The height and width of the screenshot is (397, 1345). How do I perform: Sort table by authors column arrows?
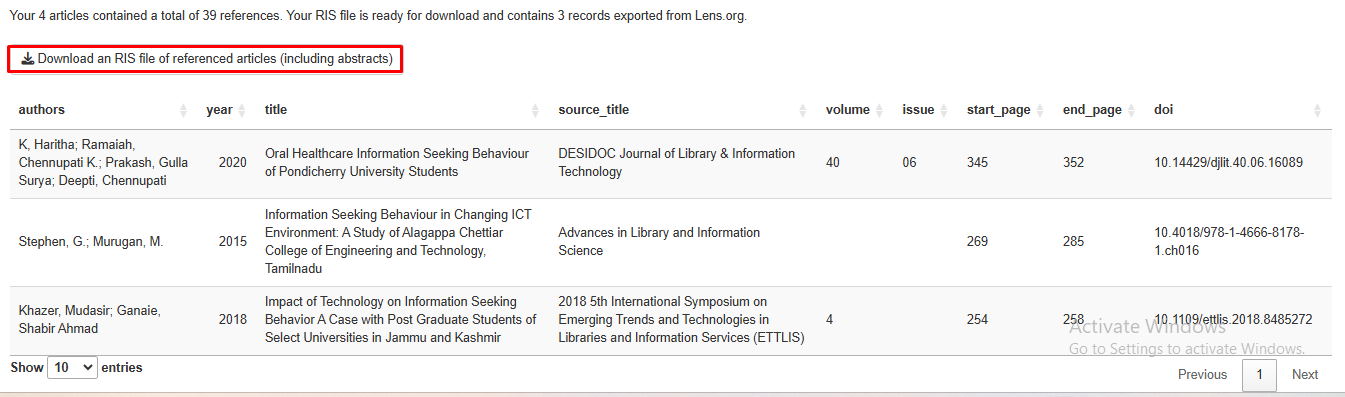[x=183, y=110]
